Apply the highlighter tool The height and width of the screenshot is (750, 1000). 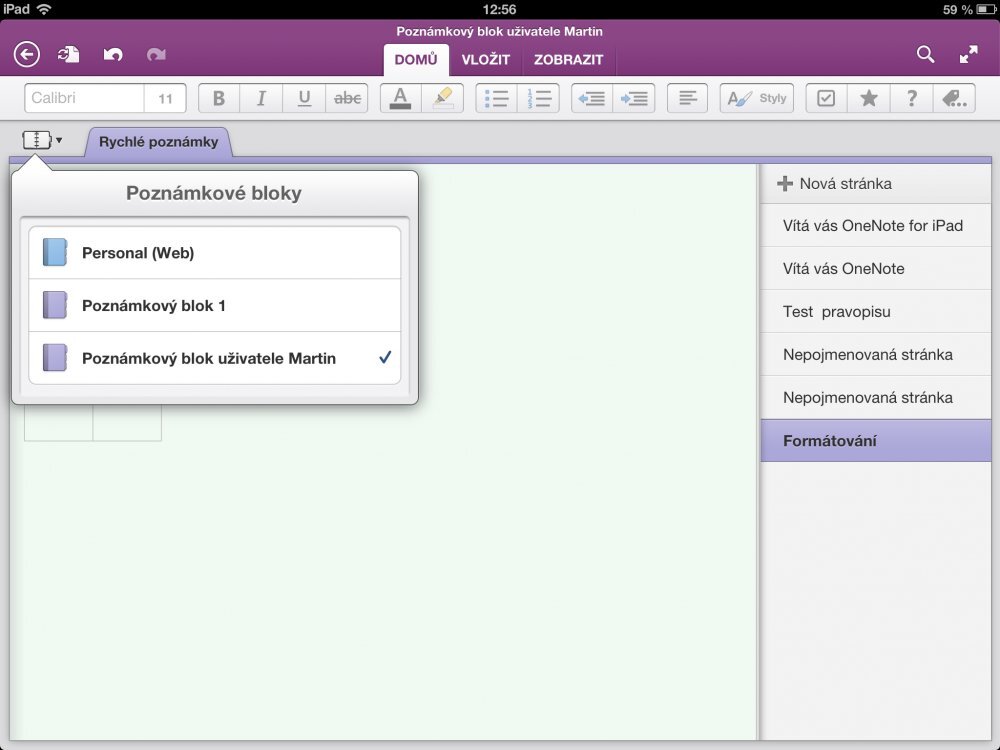click(443, 97)
